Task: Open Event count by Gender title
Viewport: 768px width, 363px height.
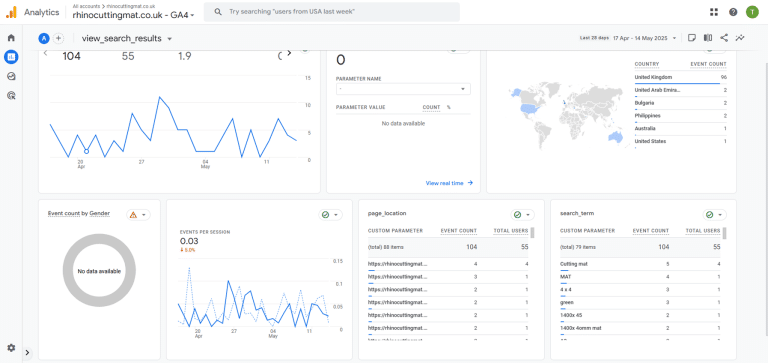Action: [79, 214]
